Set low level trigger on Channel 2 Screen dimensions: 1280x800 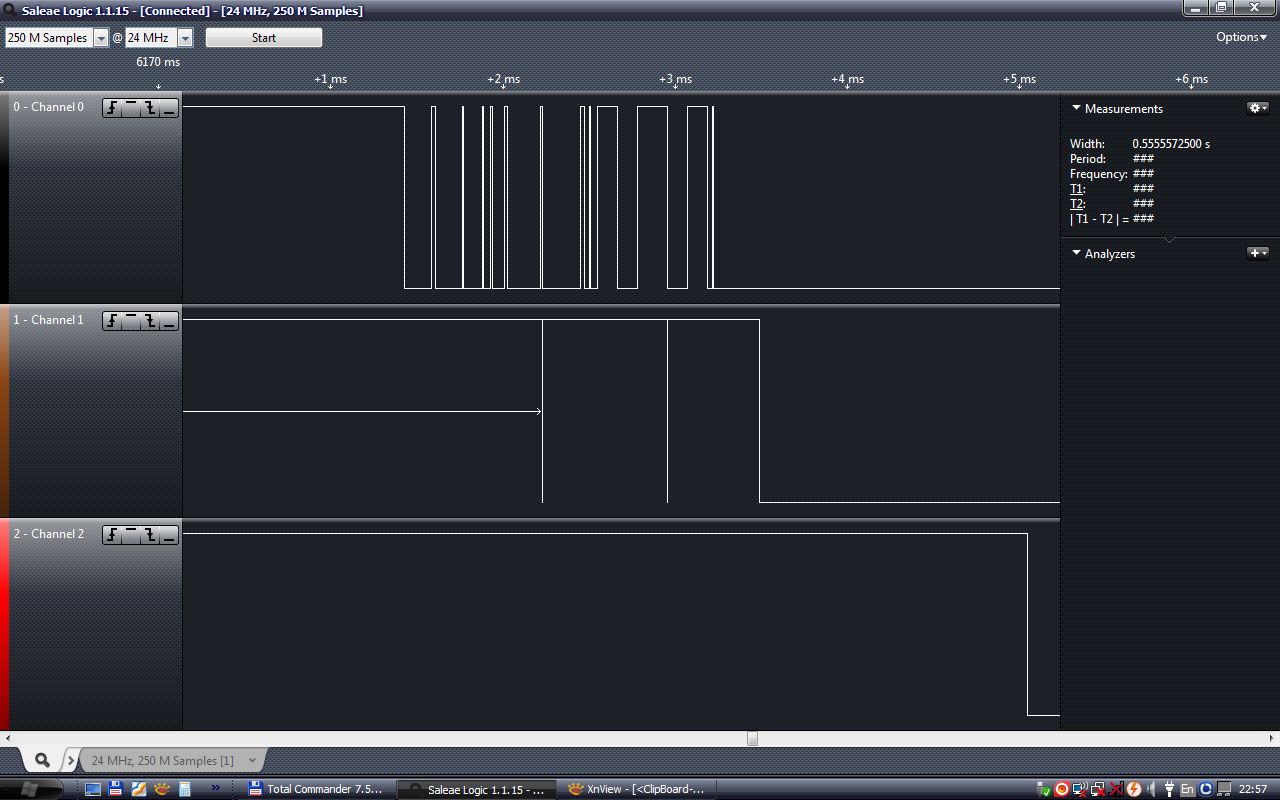click(x=169, y=535)
